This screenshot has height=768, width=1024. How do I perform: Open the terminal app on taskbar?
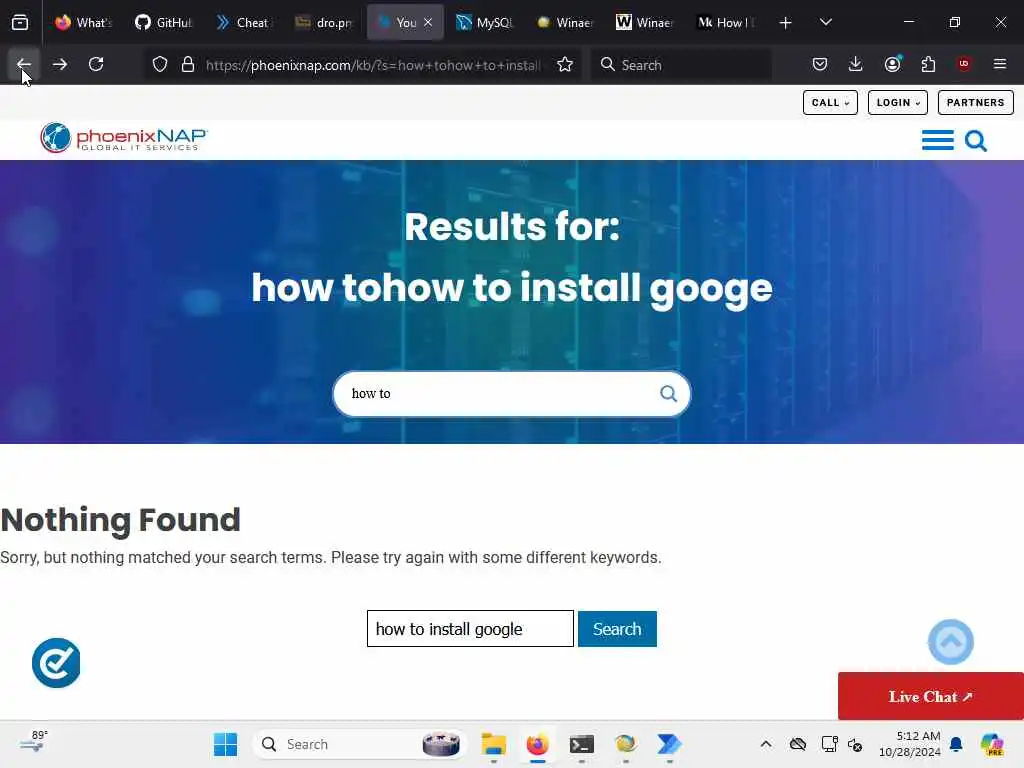[x=581, y=744]
